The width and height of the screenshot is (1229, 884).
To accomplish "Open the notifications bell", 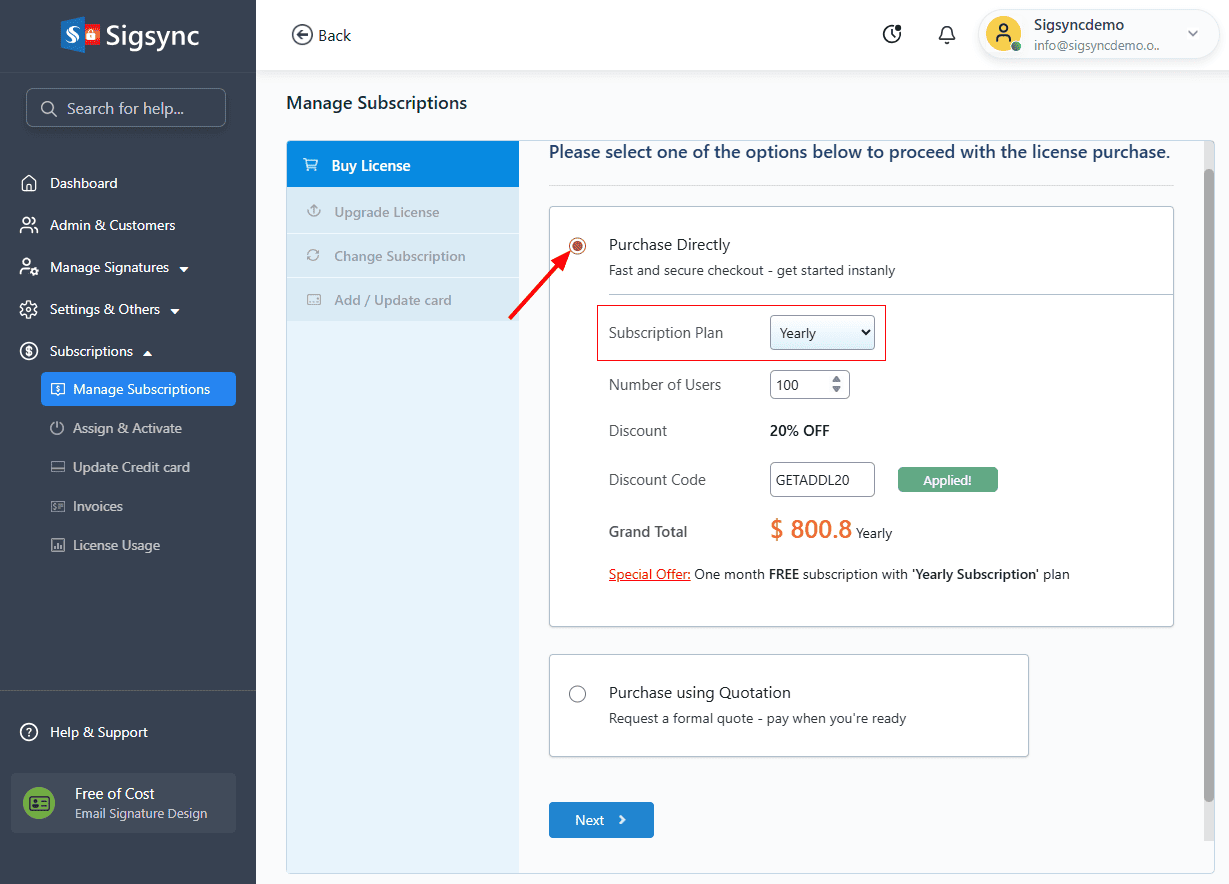I will 947,35.
